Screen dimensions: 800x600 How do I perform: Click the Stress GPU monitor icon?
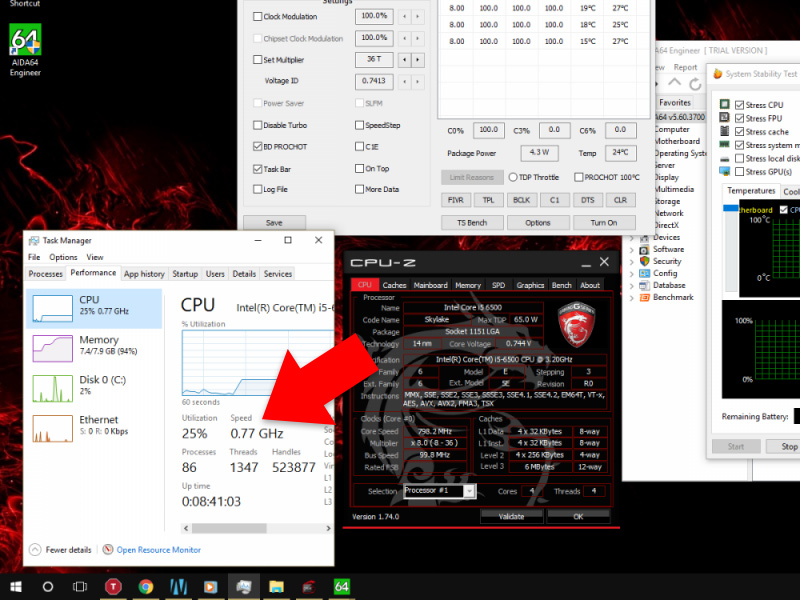pyautogui.click(x=724, y=171)
